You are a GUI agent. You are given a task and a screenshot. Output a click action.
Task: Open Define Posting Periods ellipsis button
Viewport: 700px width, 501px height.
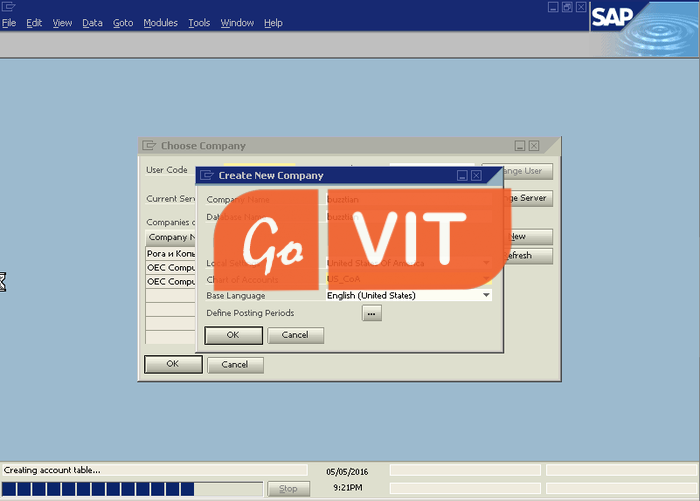click(x=371, y=313)
